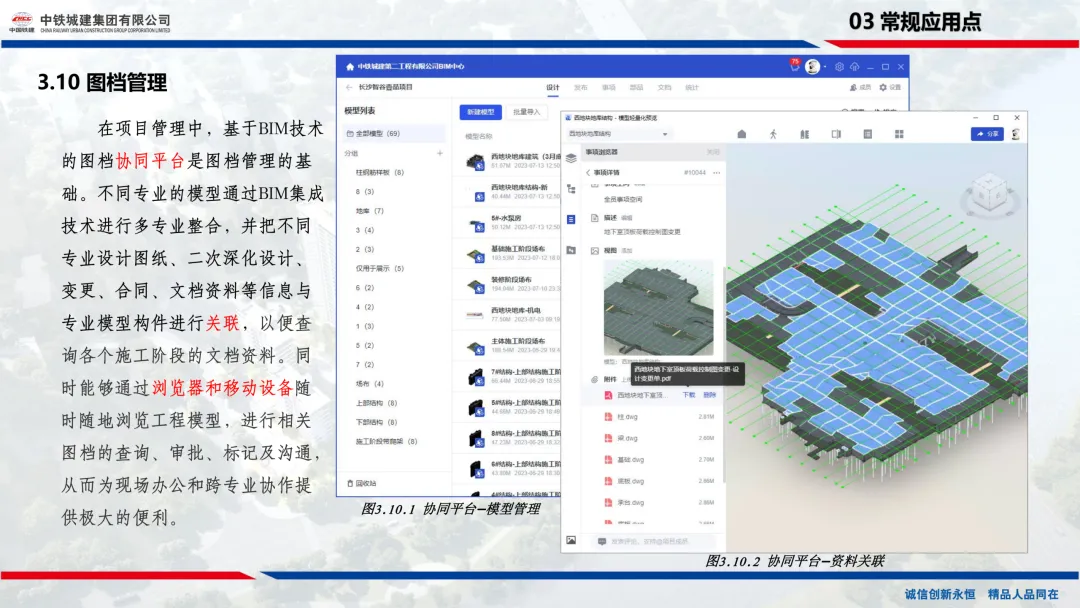Click the building floors icon in viewer toolbar

(804, 134)
